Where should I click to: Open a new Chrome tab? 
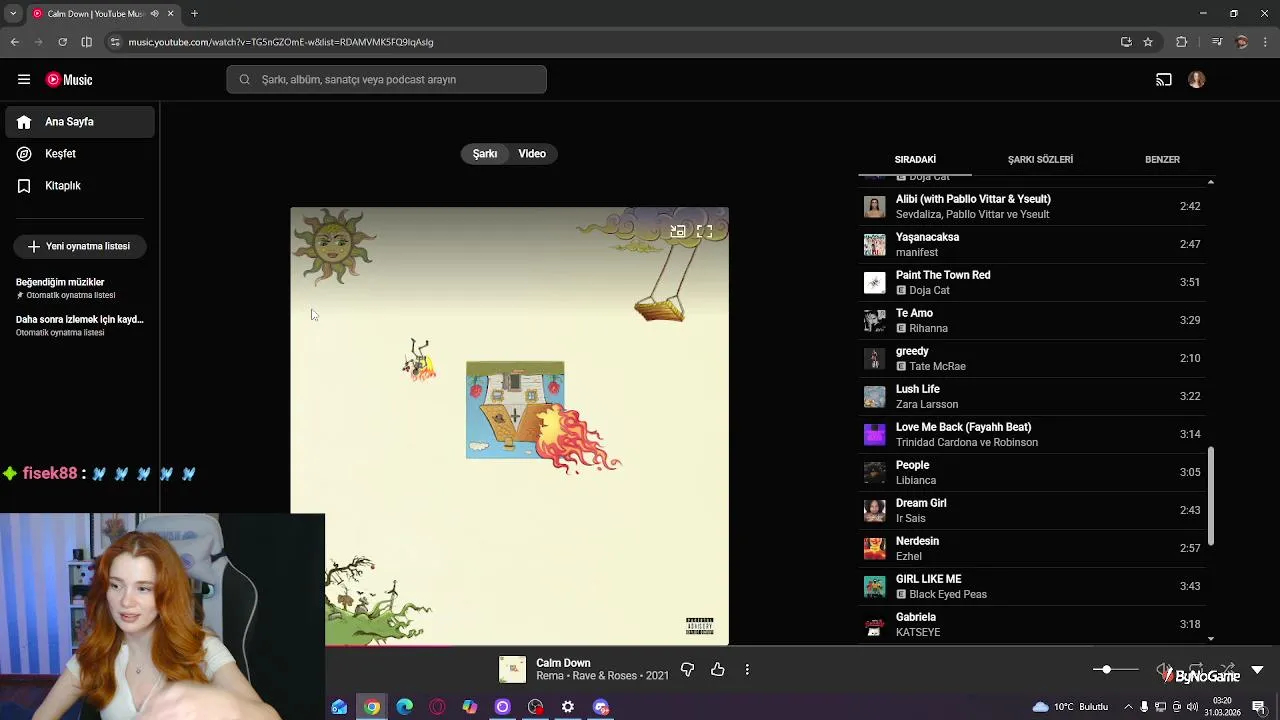195,14
